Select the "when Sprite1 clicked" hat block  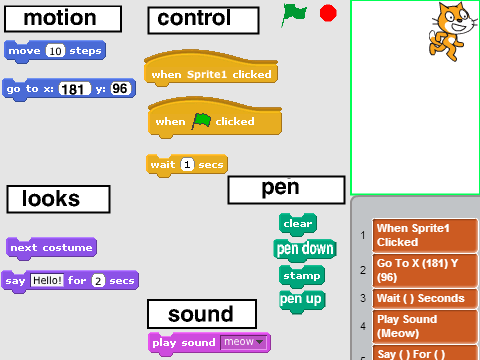coord(211,68)
